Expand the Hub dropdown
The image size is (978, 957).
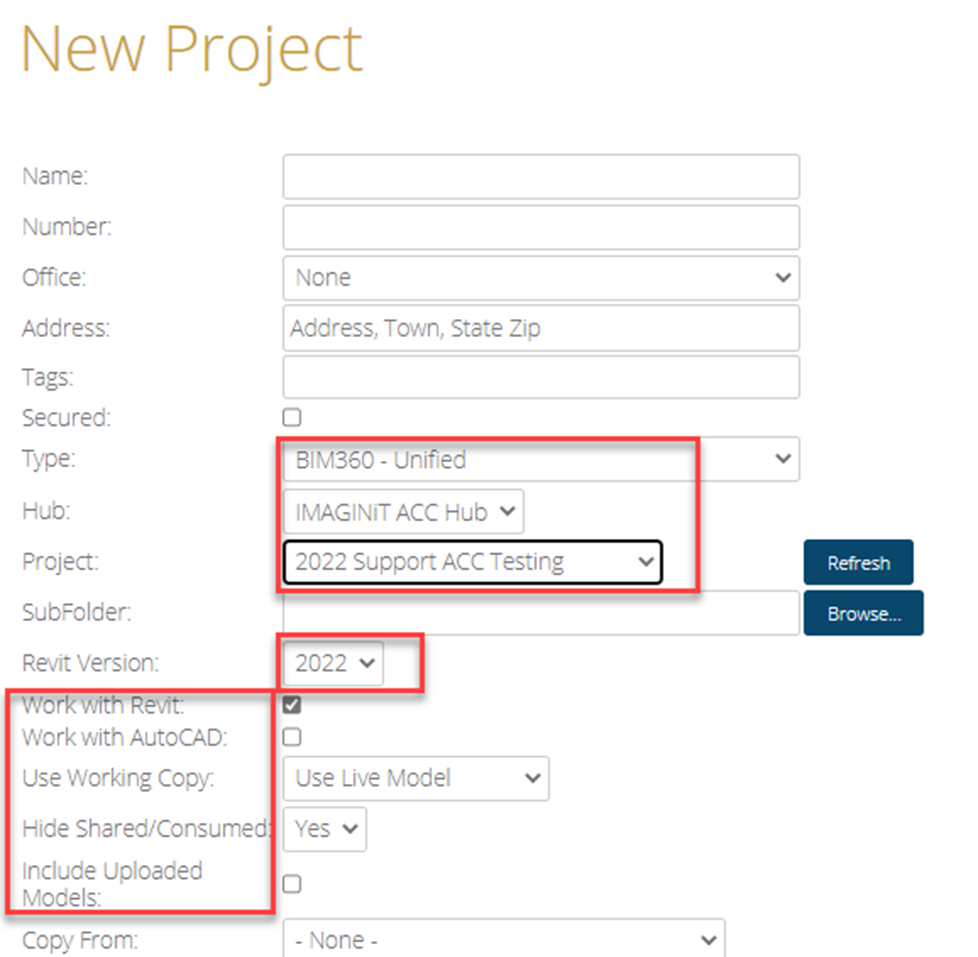(x=403, y=512)
